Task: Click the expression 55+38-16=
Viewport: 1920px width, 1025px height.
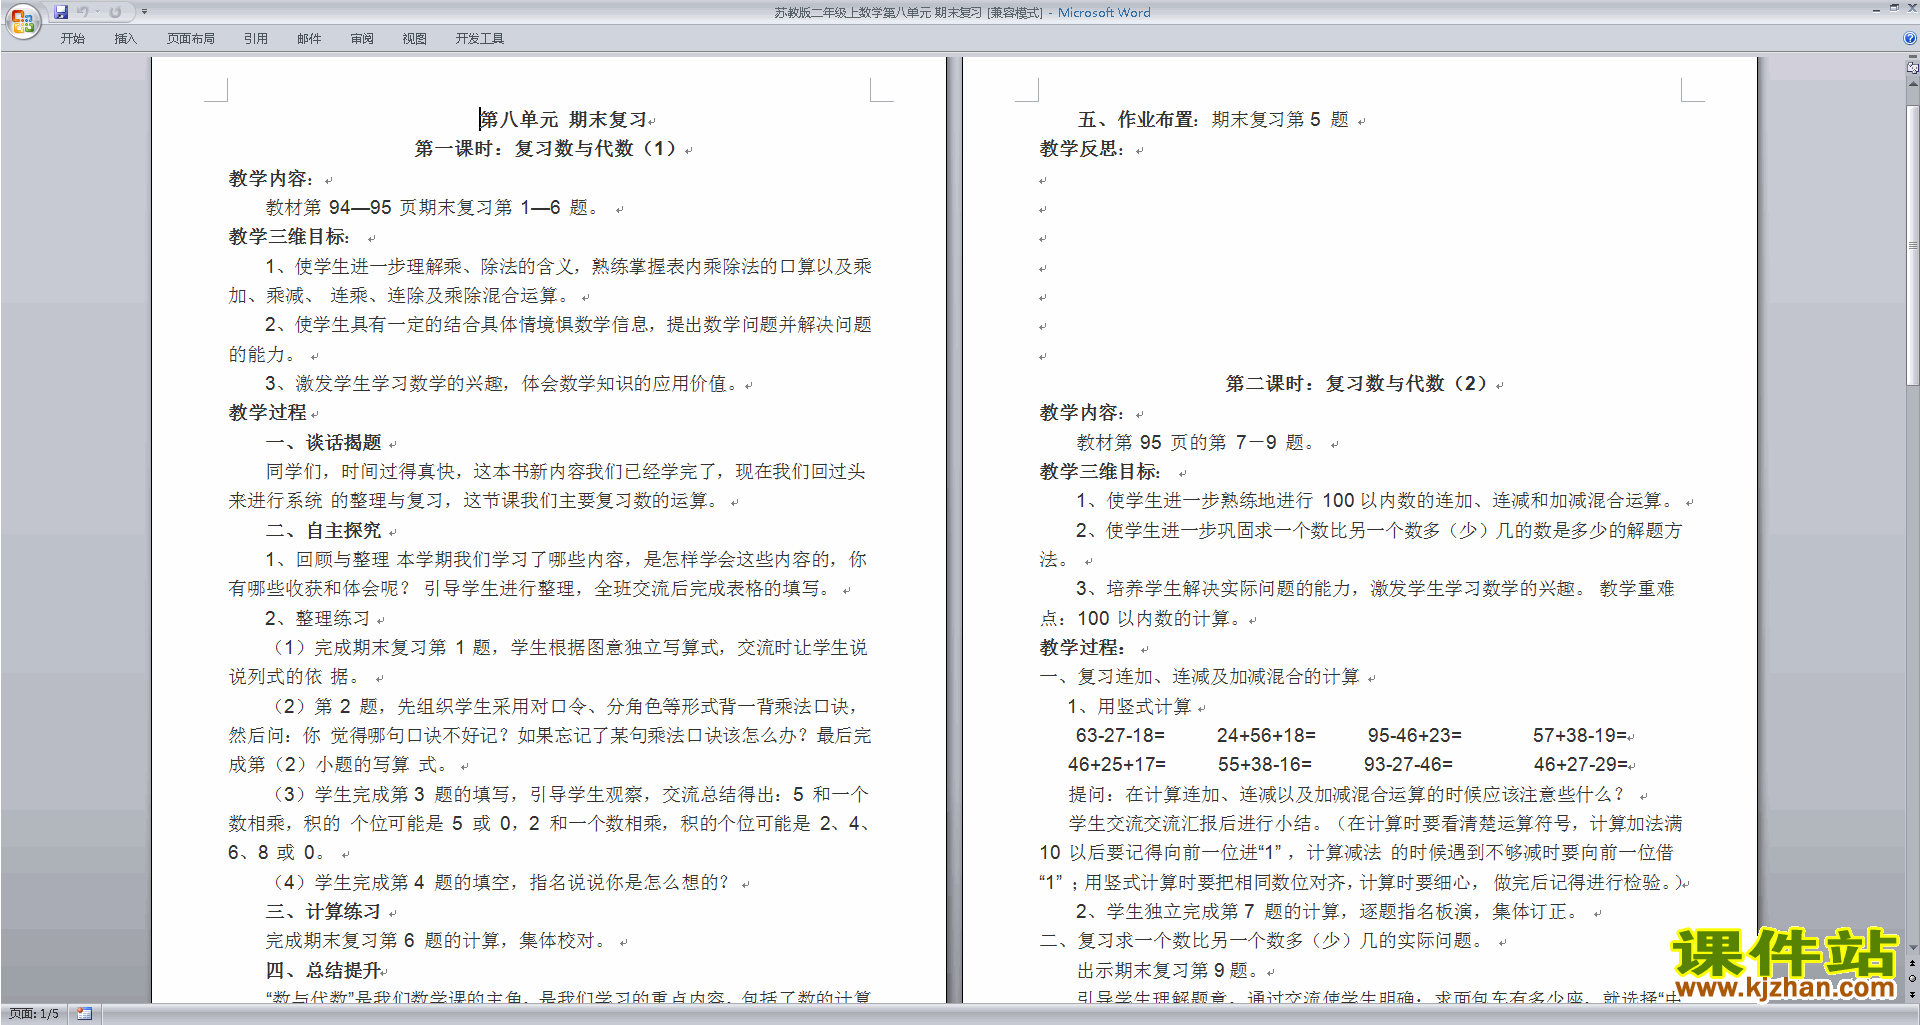Action: pyautogui.click(x=1264, y=764)
